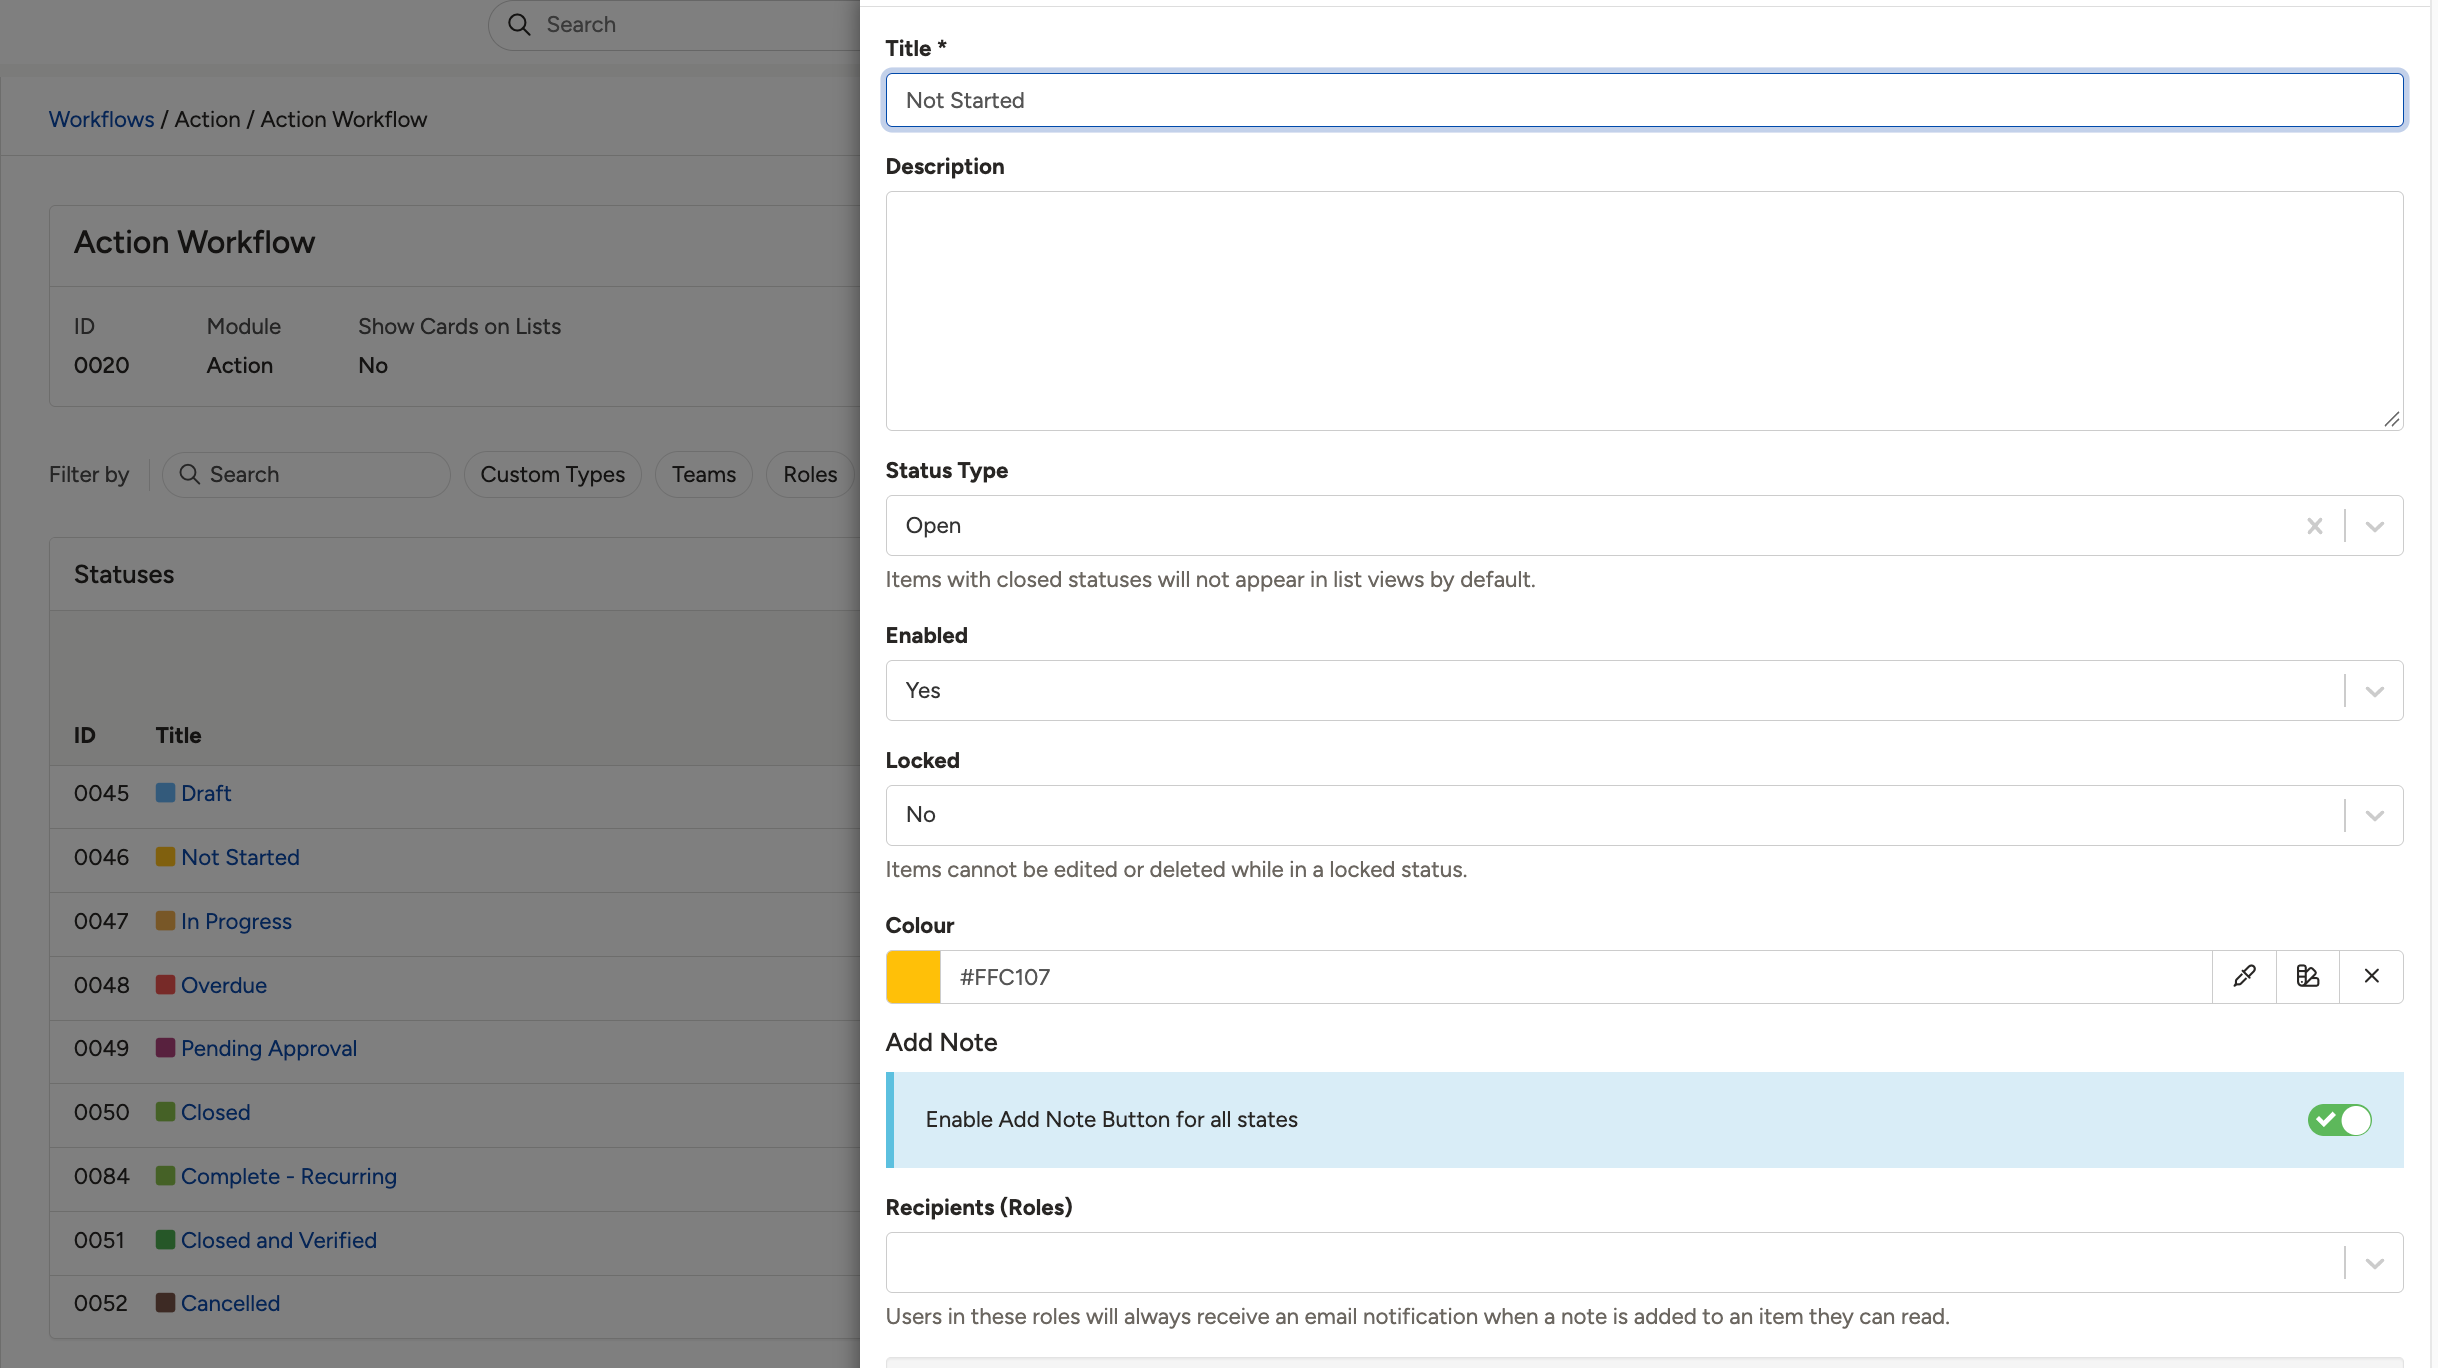Expand the Status Type dropdown arrow
The image size is (2438, 1368).
(2374, 526)
